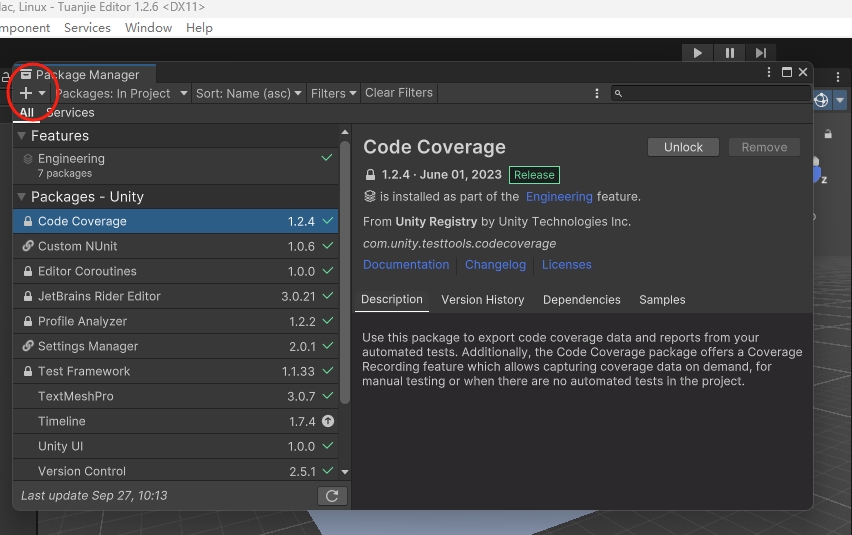Click the Remove button
852x535 pixels.
(x=764, y=147)
